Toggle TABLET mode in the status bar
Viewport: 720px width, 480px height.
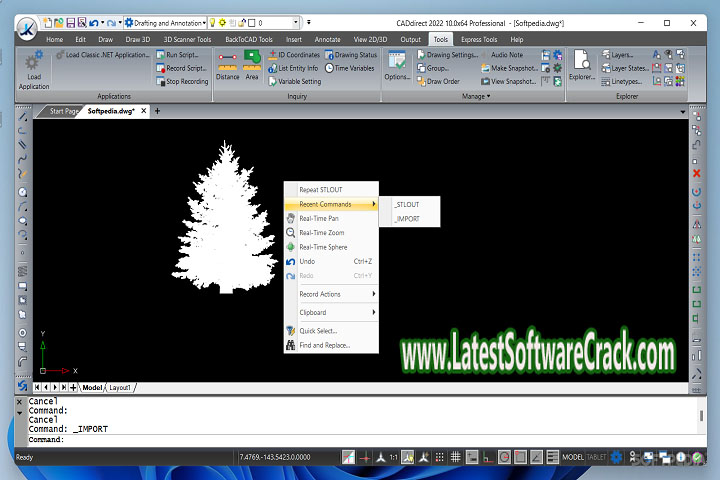point(597,457)
